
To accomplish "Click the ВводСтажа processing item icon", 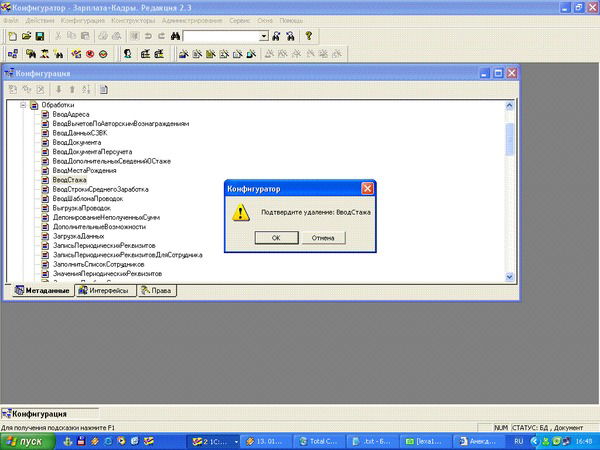I will point(45,179).
